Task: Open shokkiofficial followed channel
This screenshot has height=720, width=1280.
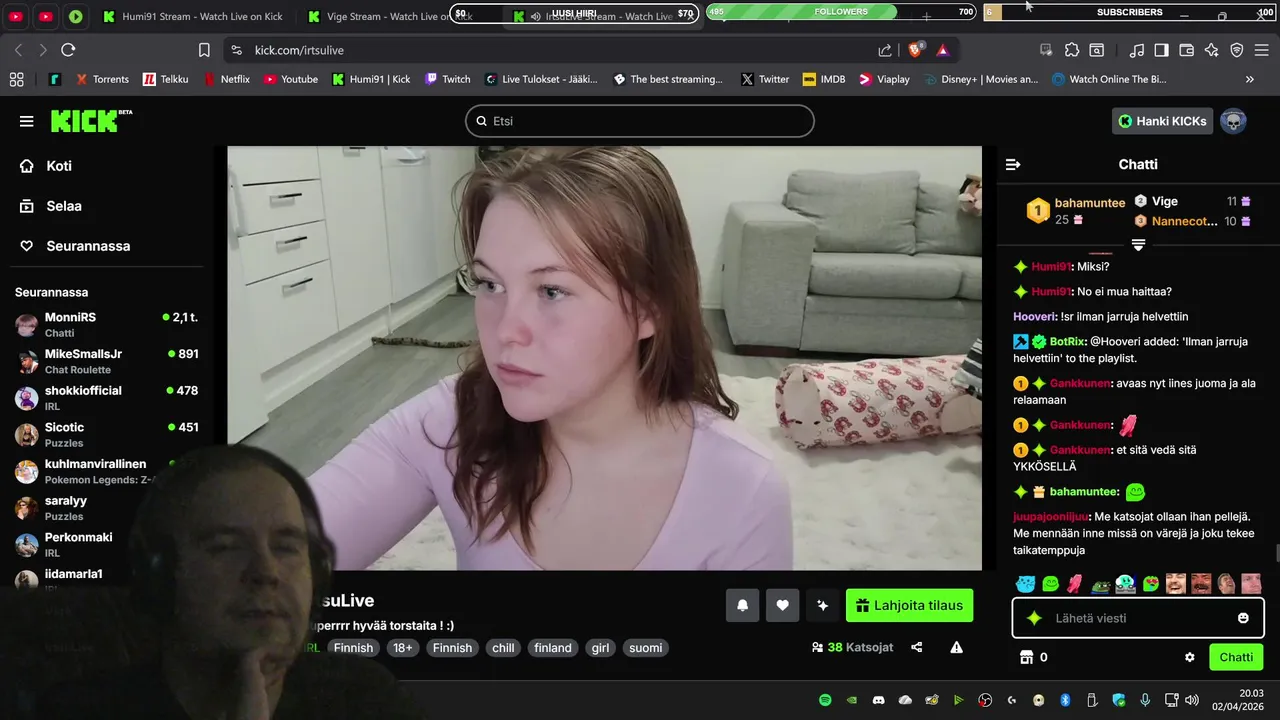Action: coord(106,398)
